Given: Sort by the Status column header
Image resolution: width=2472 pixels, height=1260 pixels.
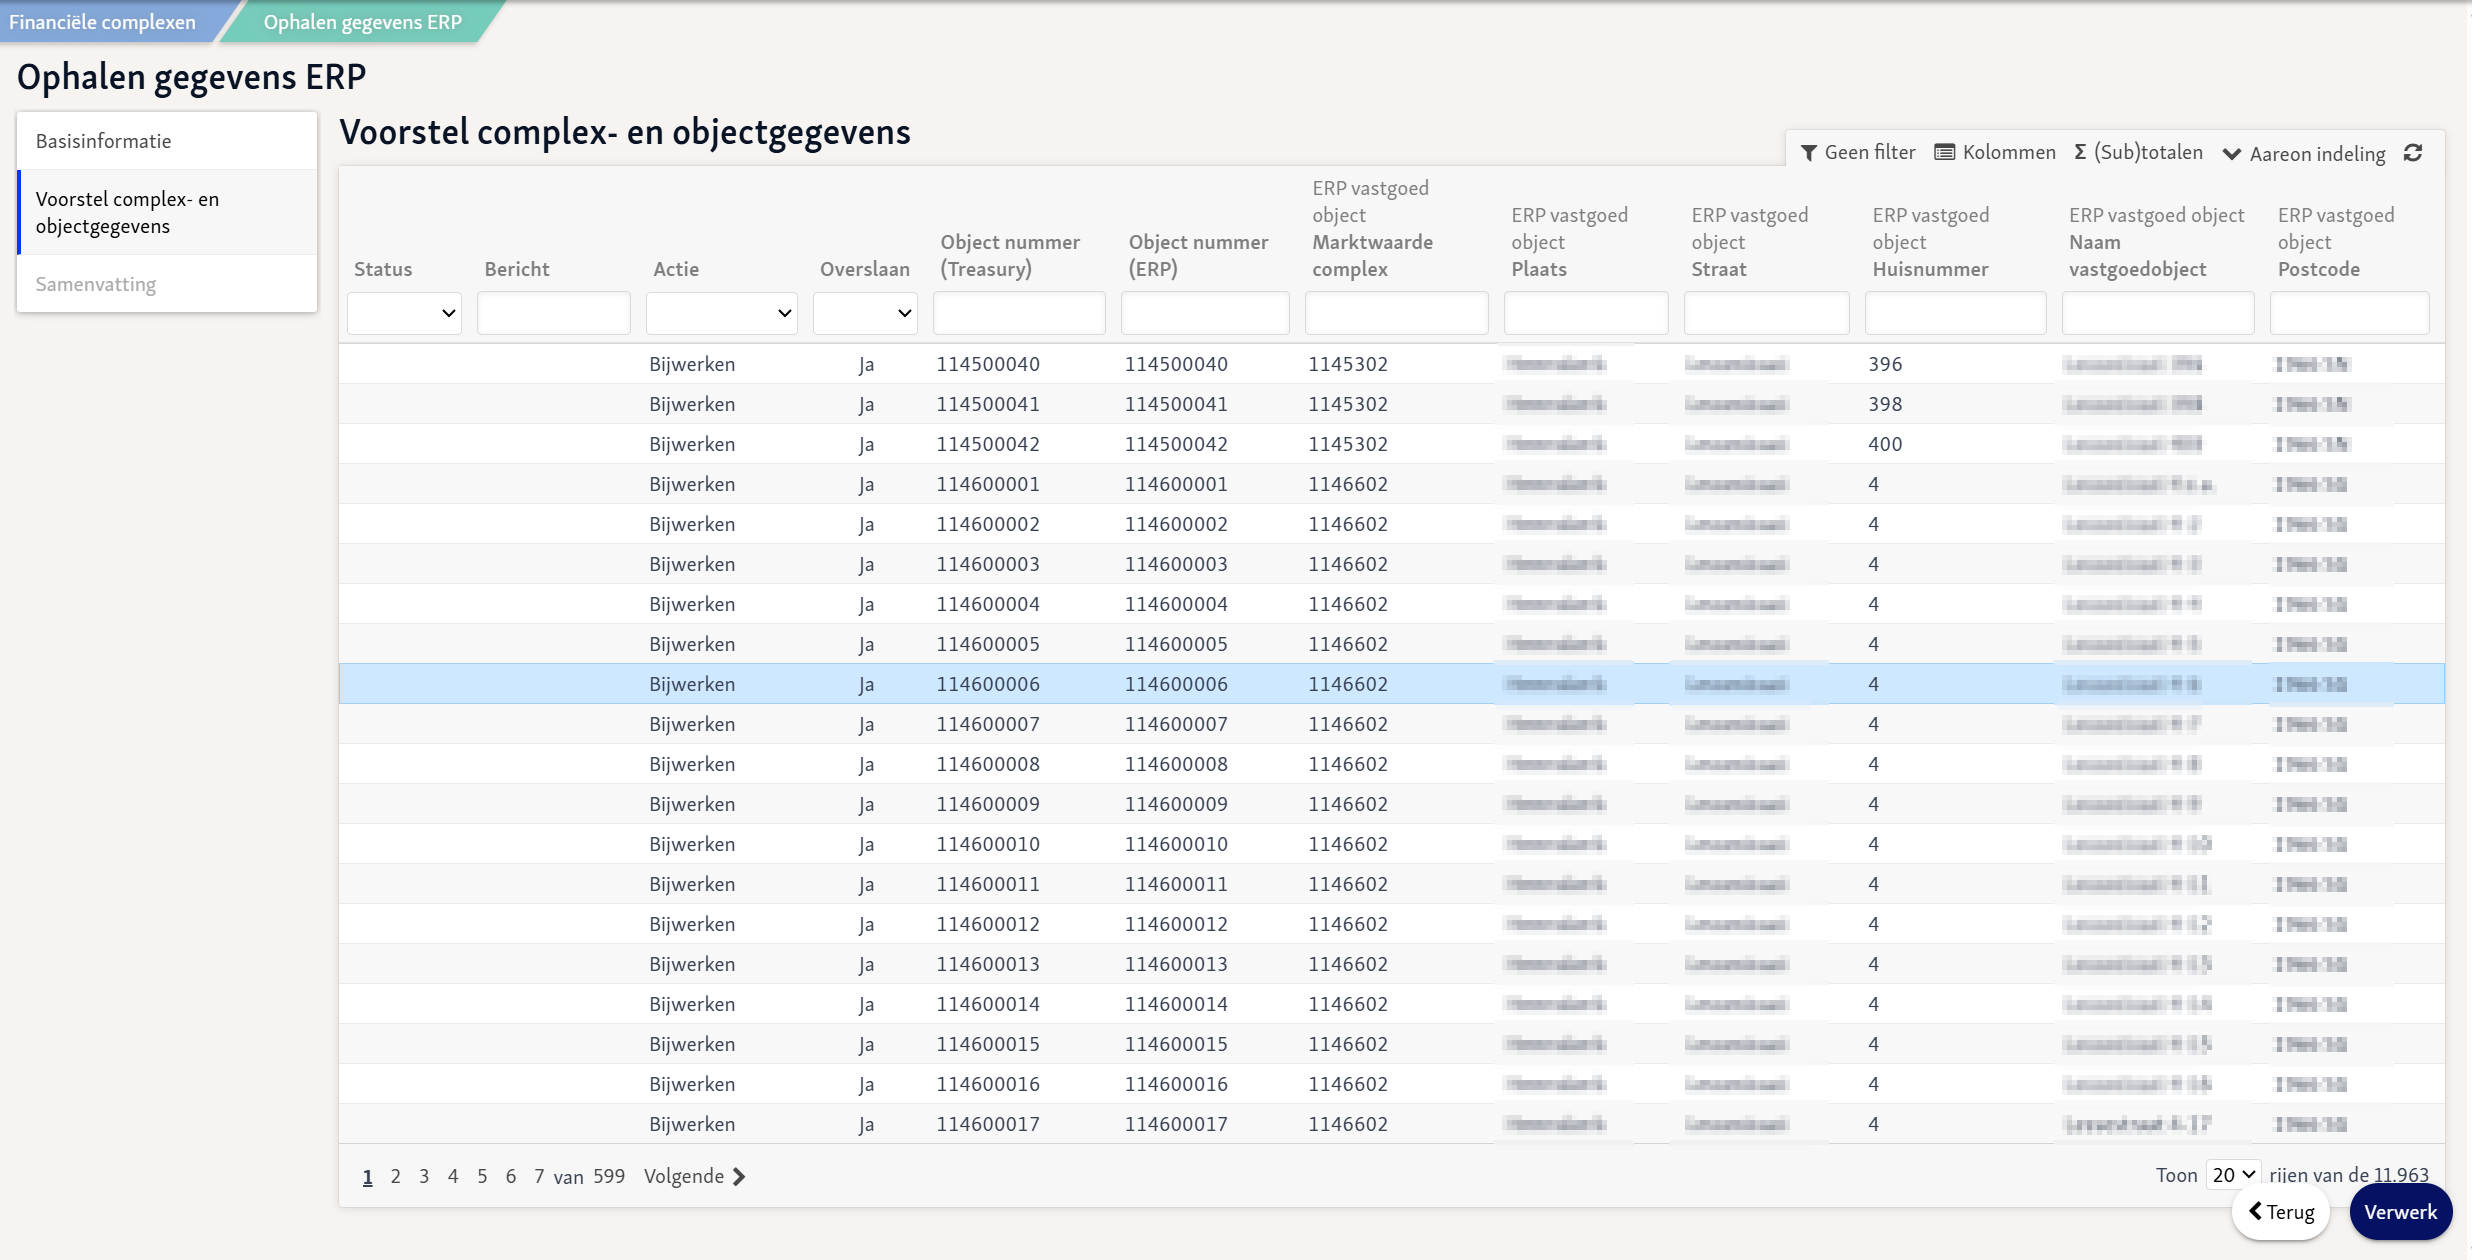Looking at the screenshot, I should 383,269.
